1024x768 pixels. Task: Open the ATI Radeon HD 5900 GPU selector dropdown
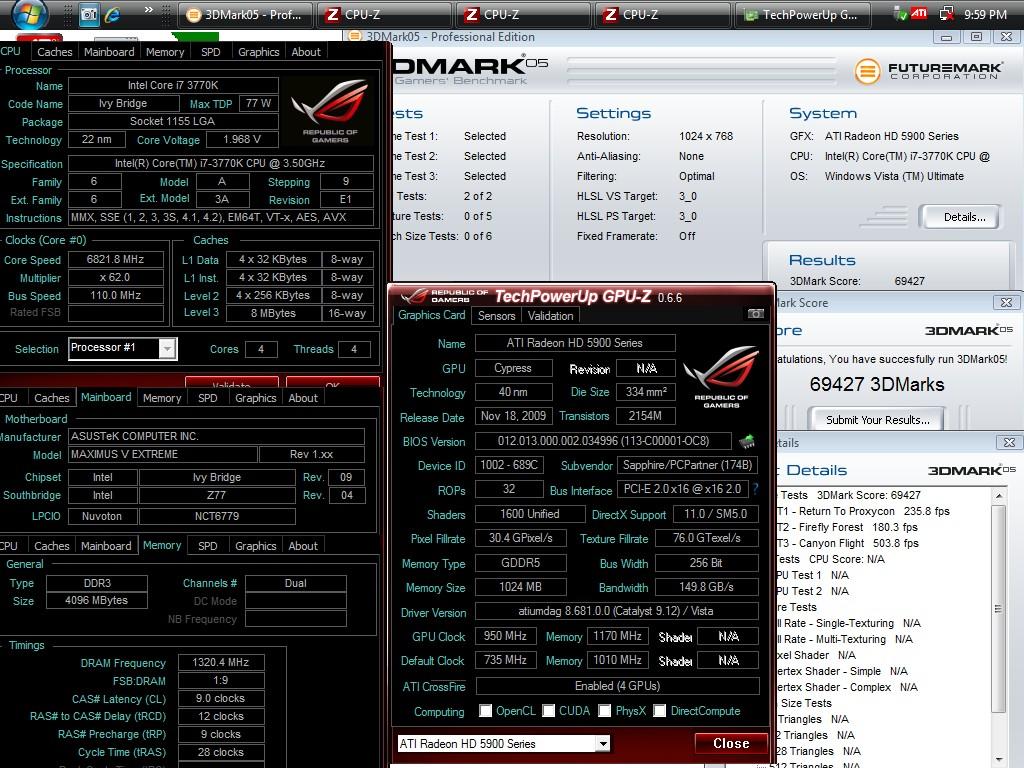pyautogui.click(x=603, y=743)
